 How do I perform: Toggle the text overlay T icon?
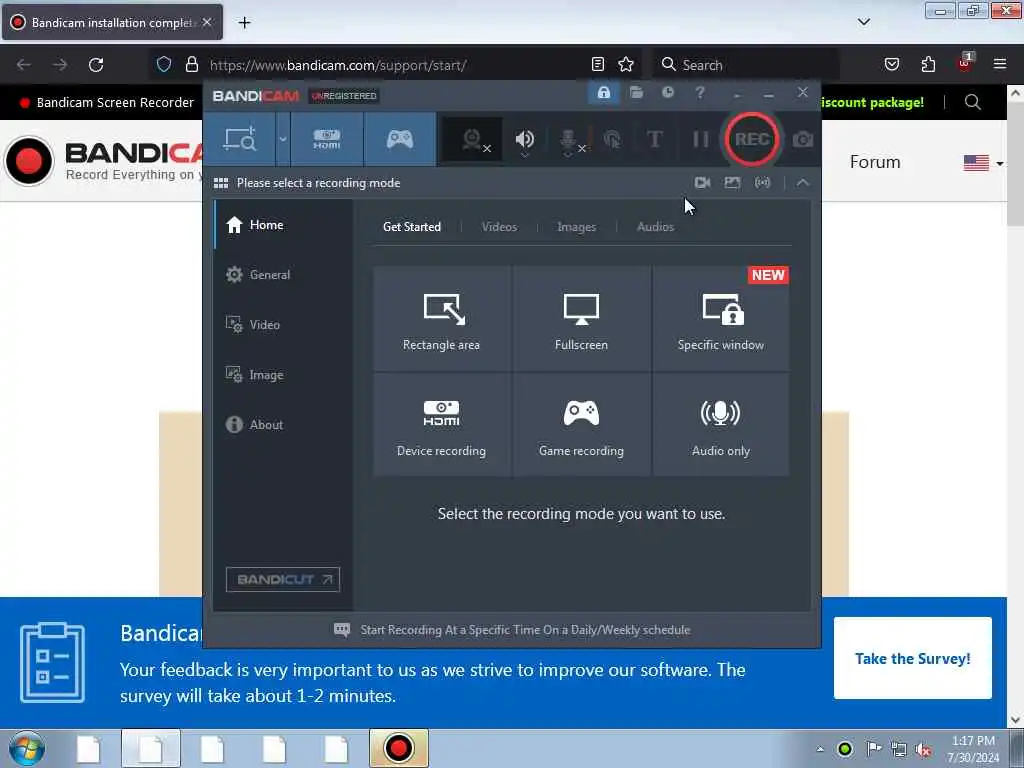pyautogui.click(x=654, y=139)
